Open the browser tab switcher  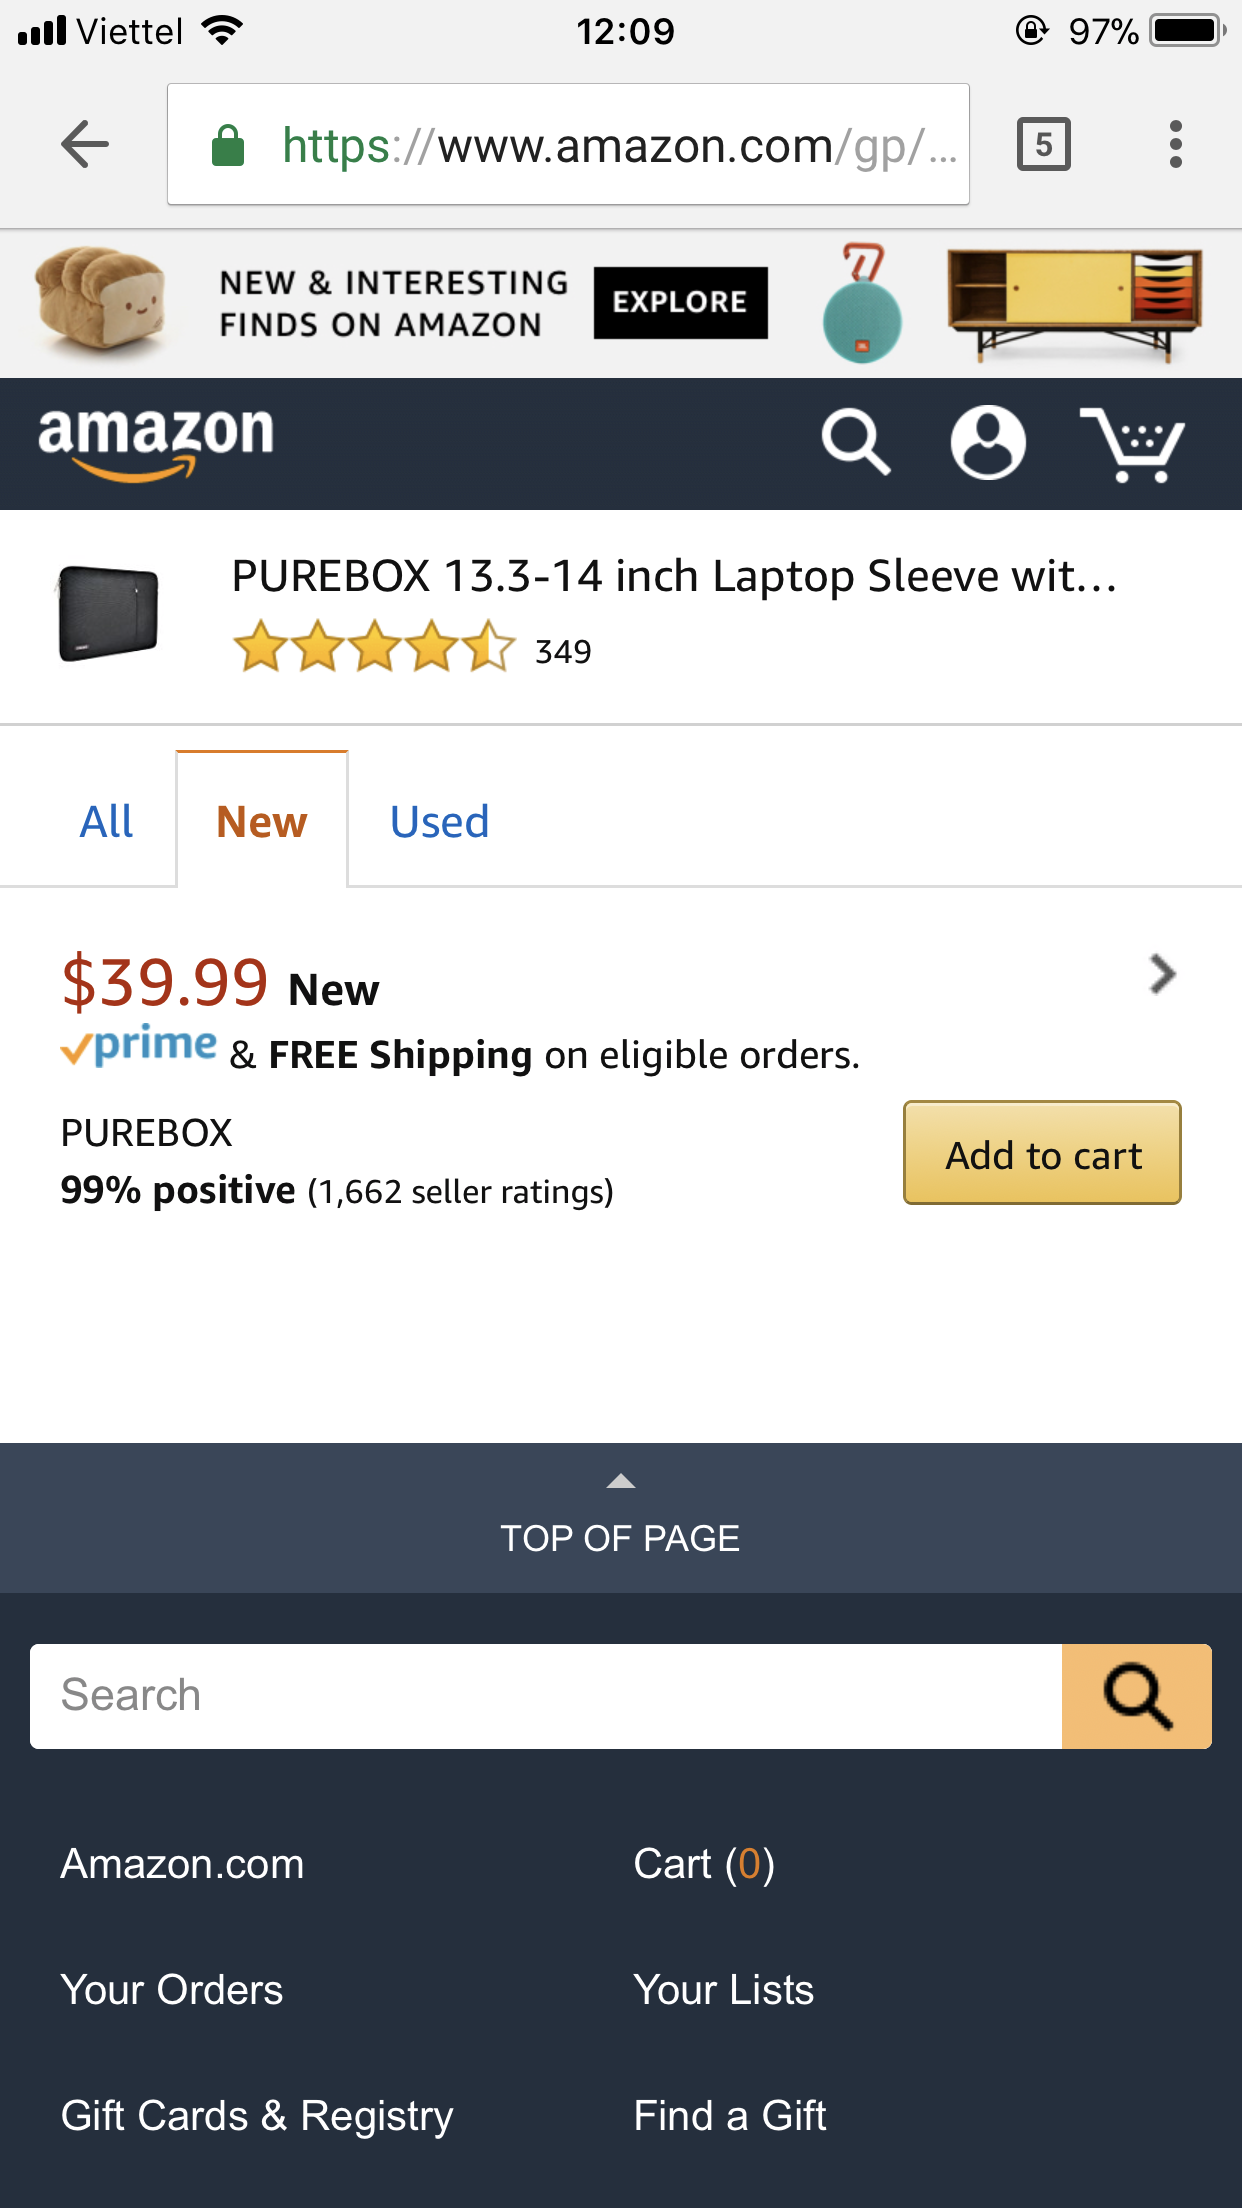tap(1043, 145)
